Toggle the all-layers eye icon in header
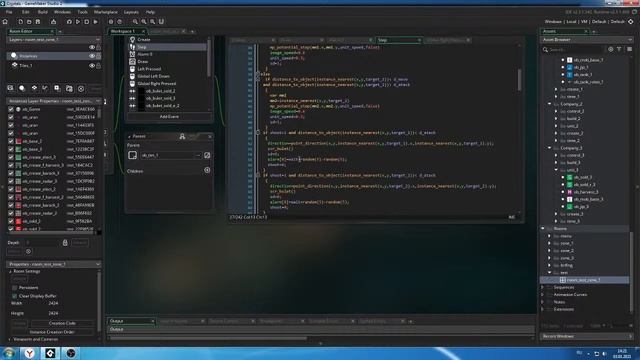This screenshot has height=360, width=640. 92,47
